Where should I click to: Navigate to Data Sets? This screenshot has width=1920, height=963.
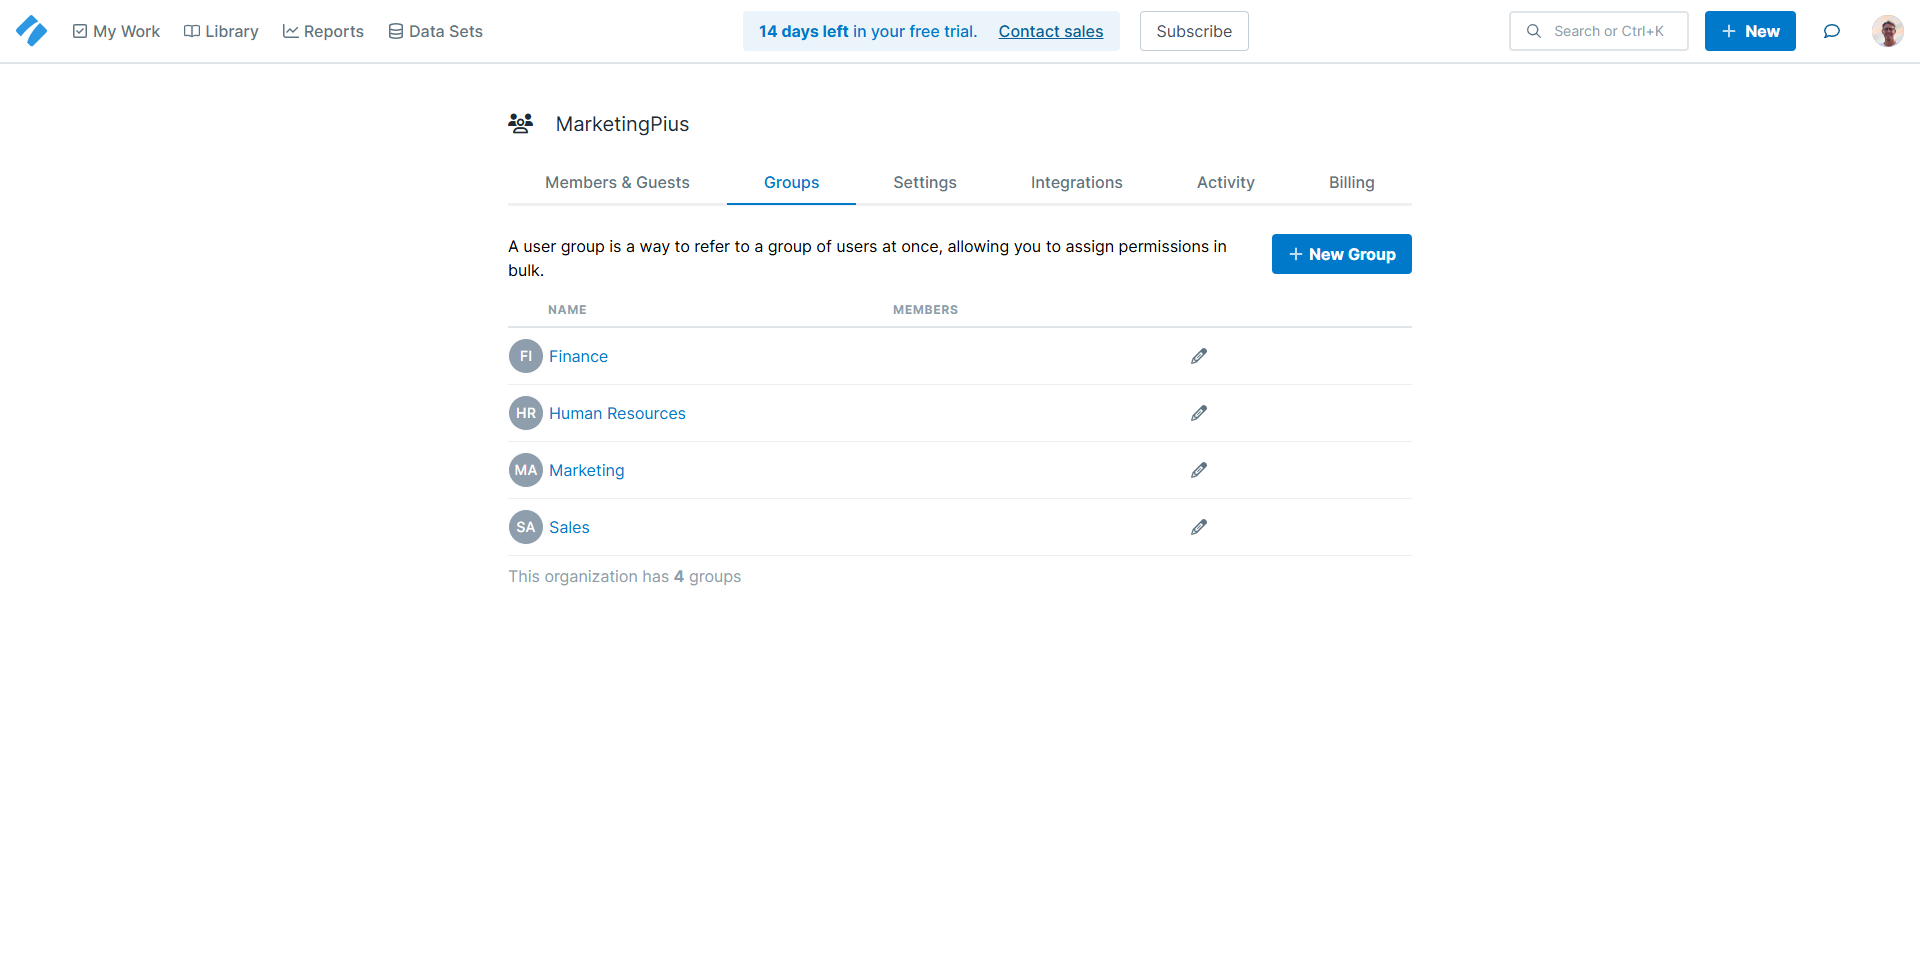(435, 31)
